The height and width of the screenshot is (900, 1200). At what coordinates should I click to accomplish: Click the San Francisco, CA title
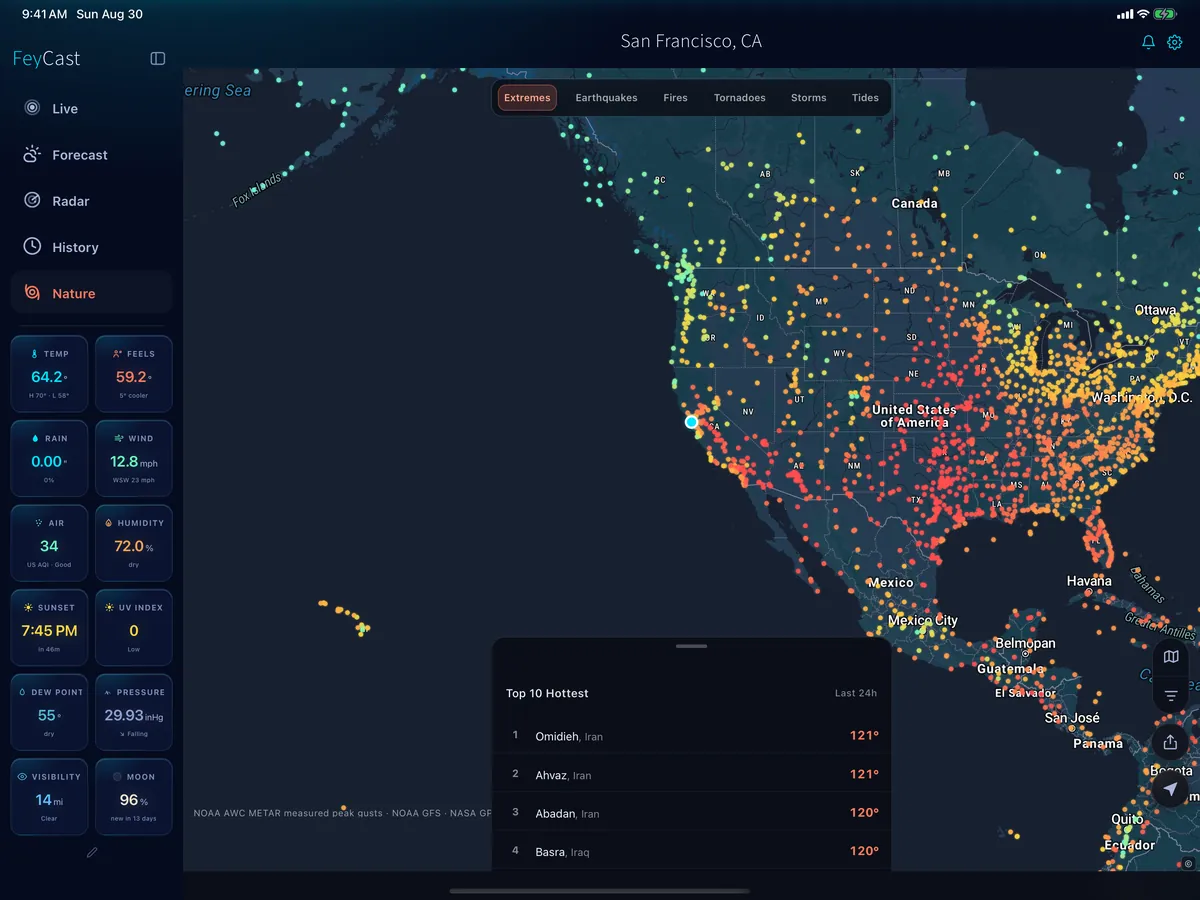tap(691, 42)
